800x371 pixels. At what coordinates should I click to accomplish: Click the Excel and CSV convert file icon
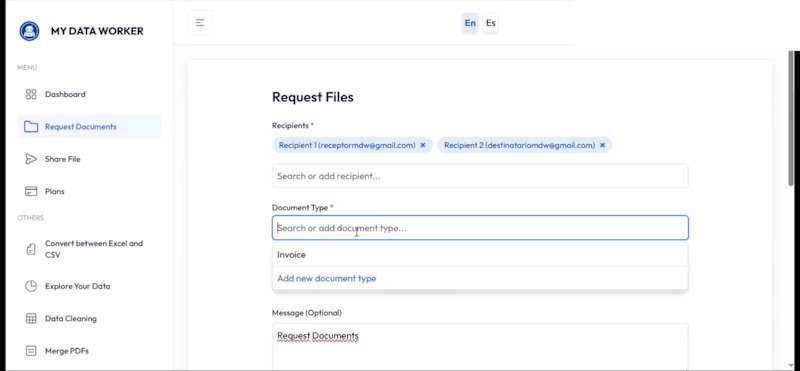[x=31, y=249]
